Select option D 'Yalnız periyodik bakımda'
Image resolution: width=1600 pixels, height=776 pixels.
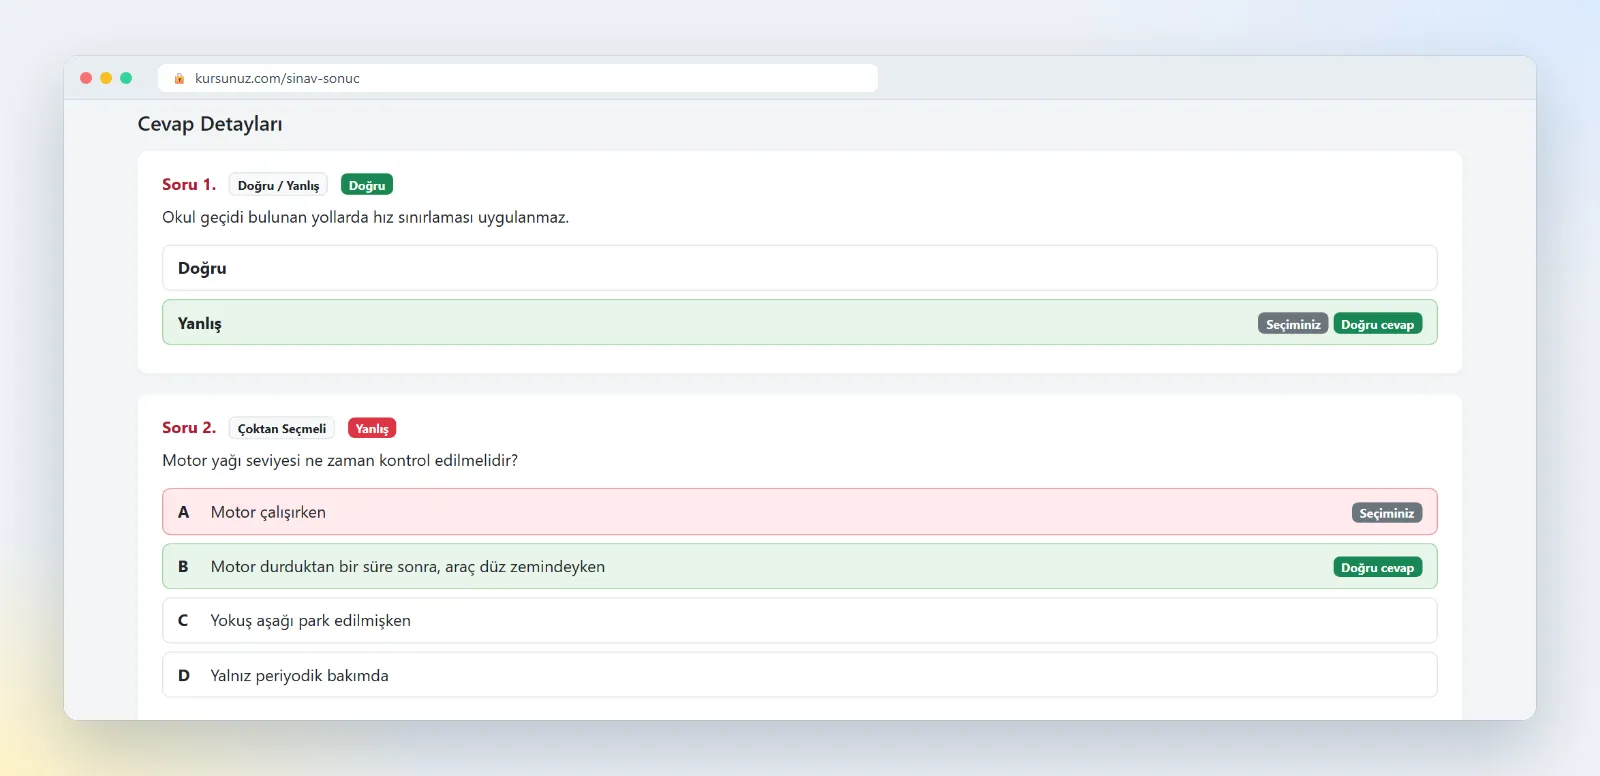point(800,675)
